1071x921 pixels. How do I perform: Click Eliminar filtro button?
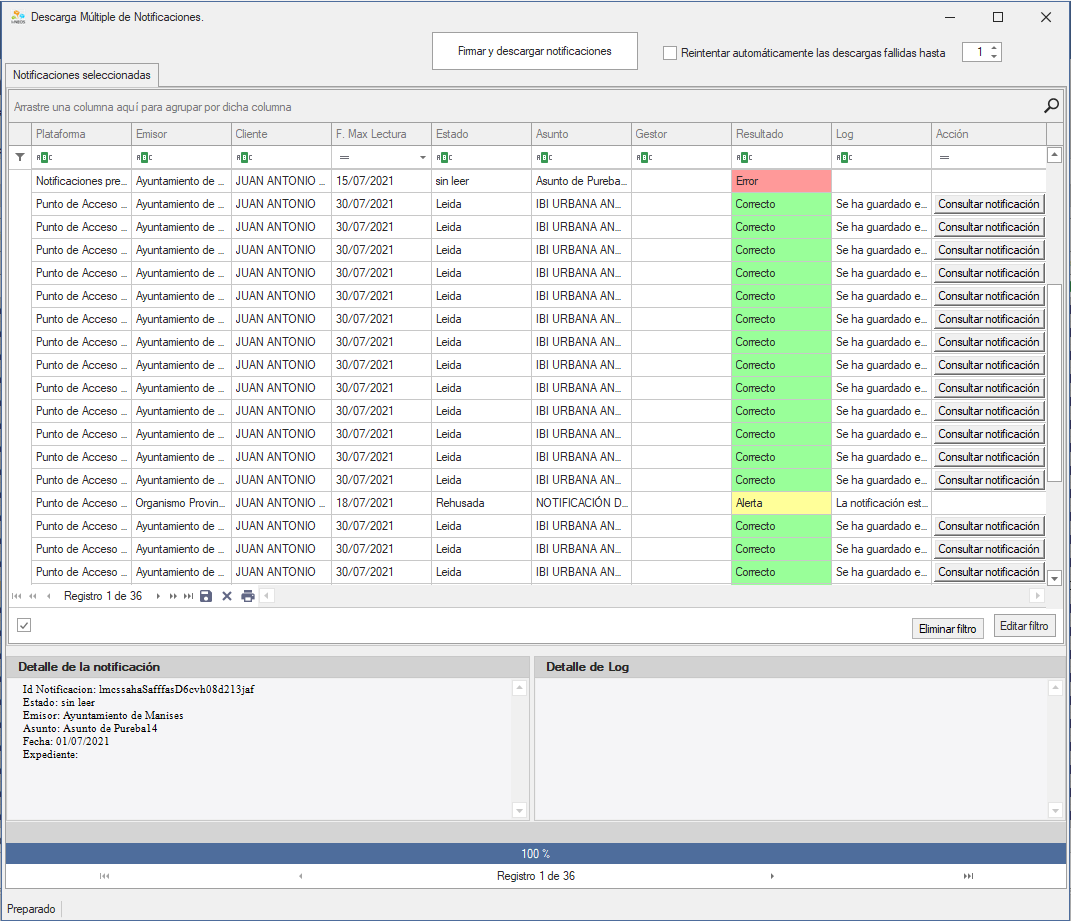(x=947, y=629)
